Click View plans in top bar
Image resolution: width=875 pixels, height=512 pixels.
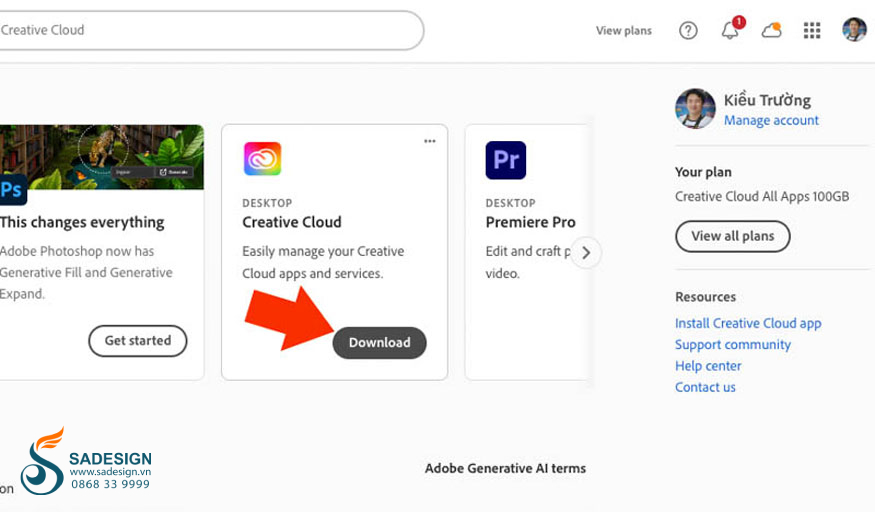click(623, 31)
